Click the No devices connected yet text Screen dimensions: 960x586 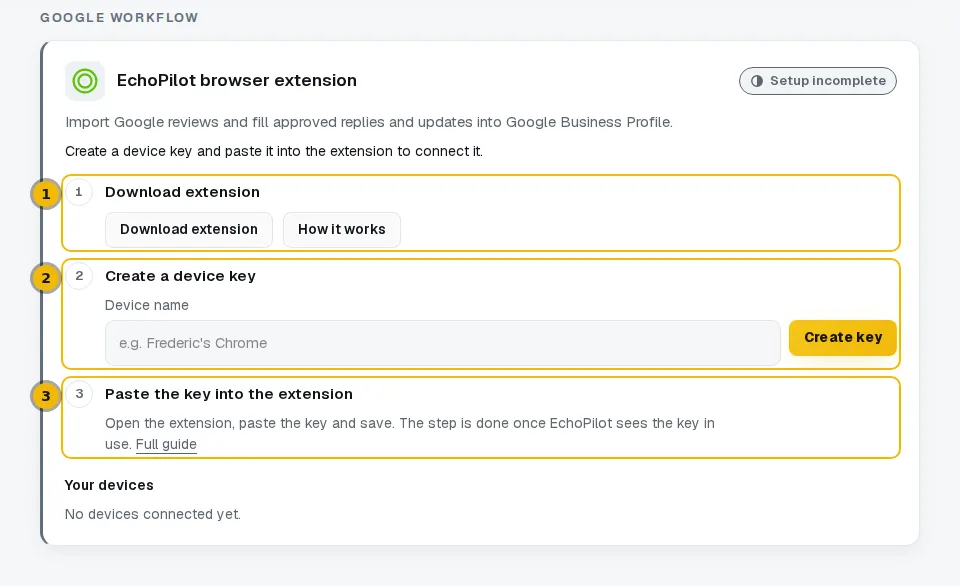(x=153, y=514)
